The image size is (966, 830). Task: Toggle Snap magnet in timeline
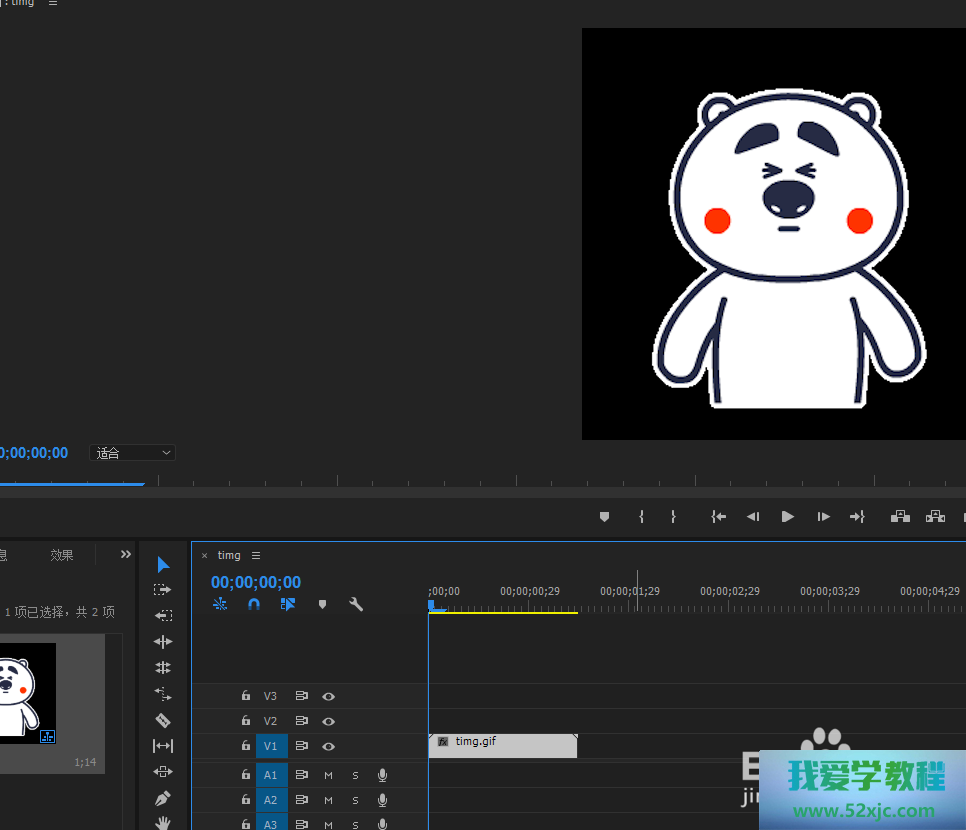[254, 604]
